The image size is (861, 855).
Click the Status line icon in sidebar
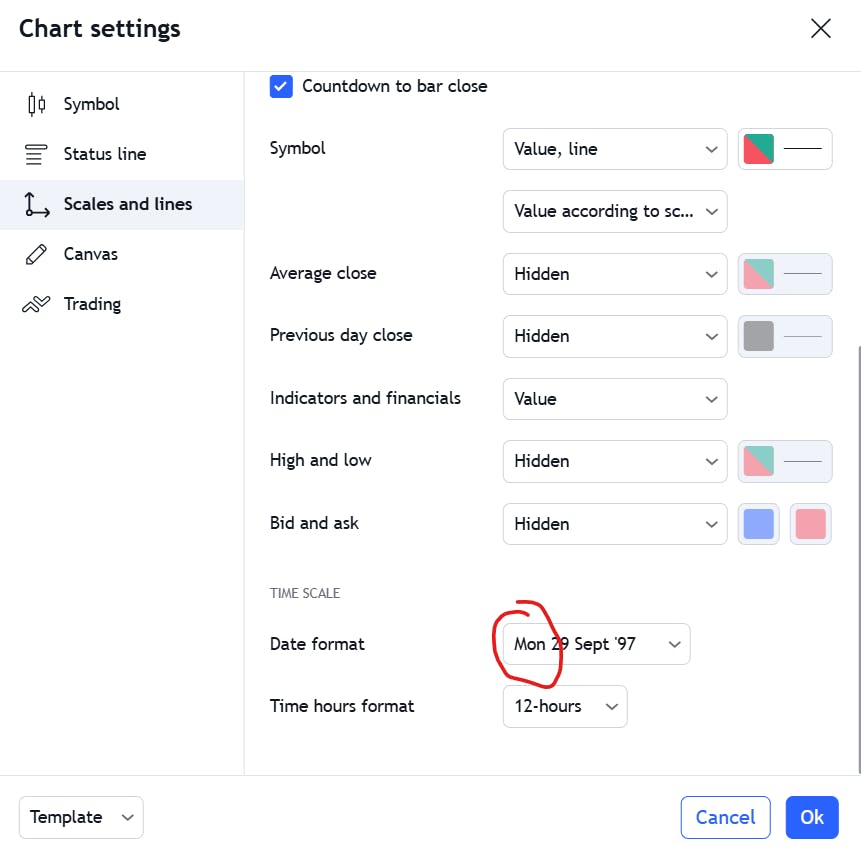click(x=36, y=154)
